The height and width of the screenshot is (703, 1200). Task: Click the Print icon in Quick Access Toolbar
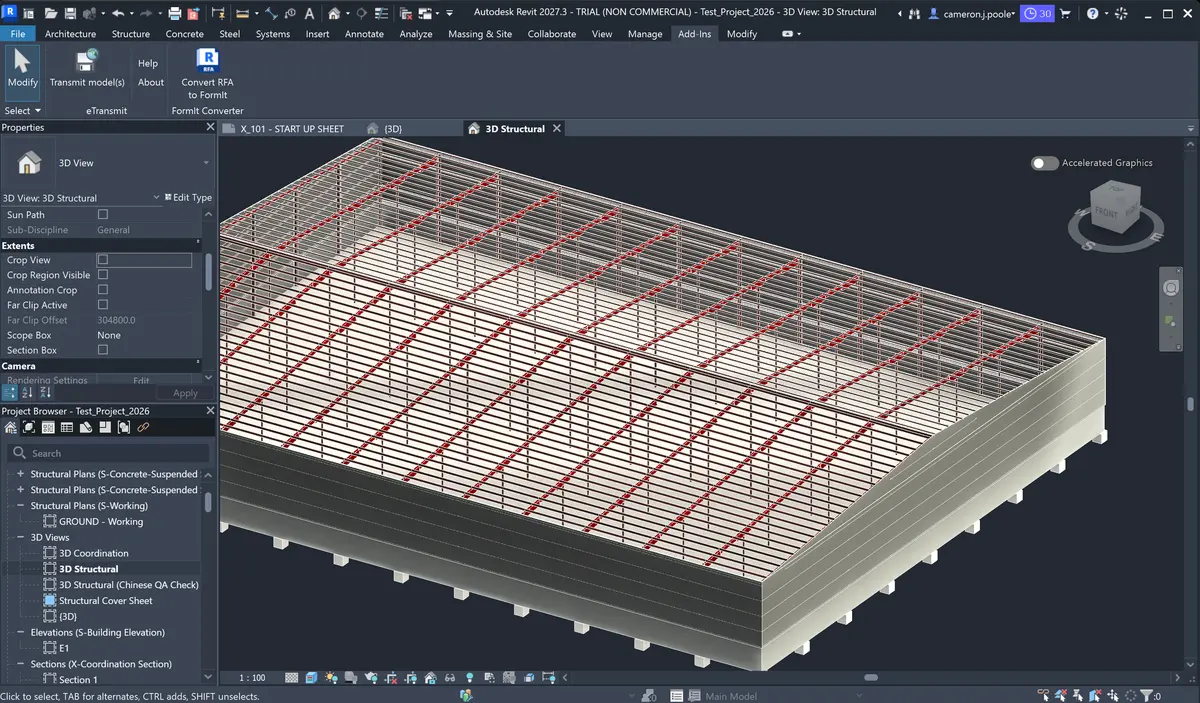click(174, 13)
